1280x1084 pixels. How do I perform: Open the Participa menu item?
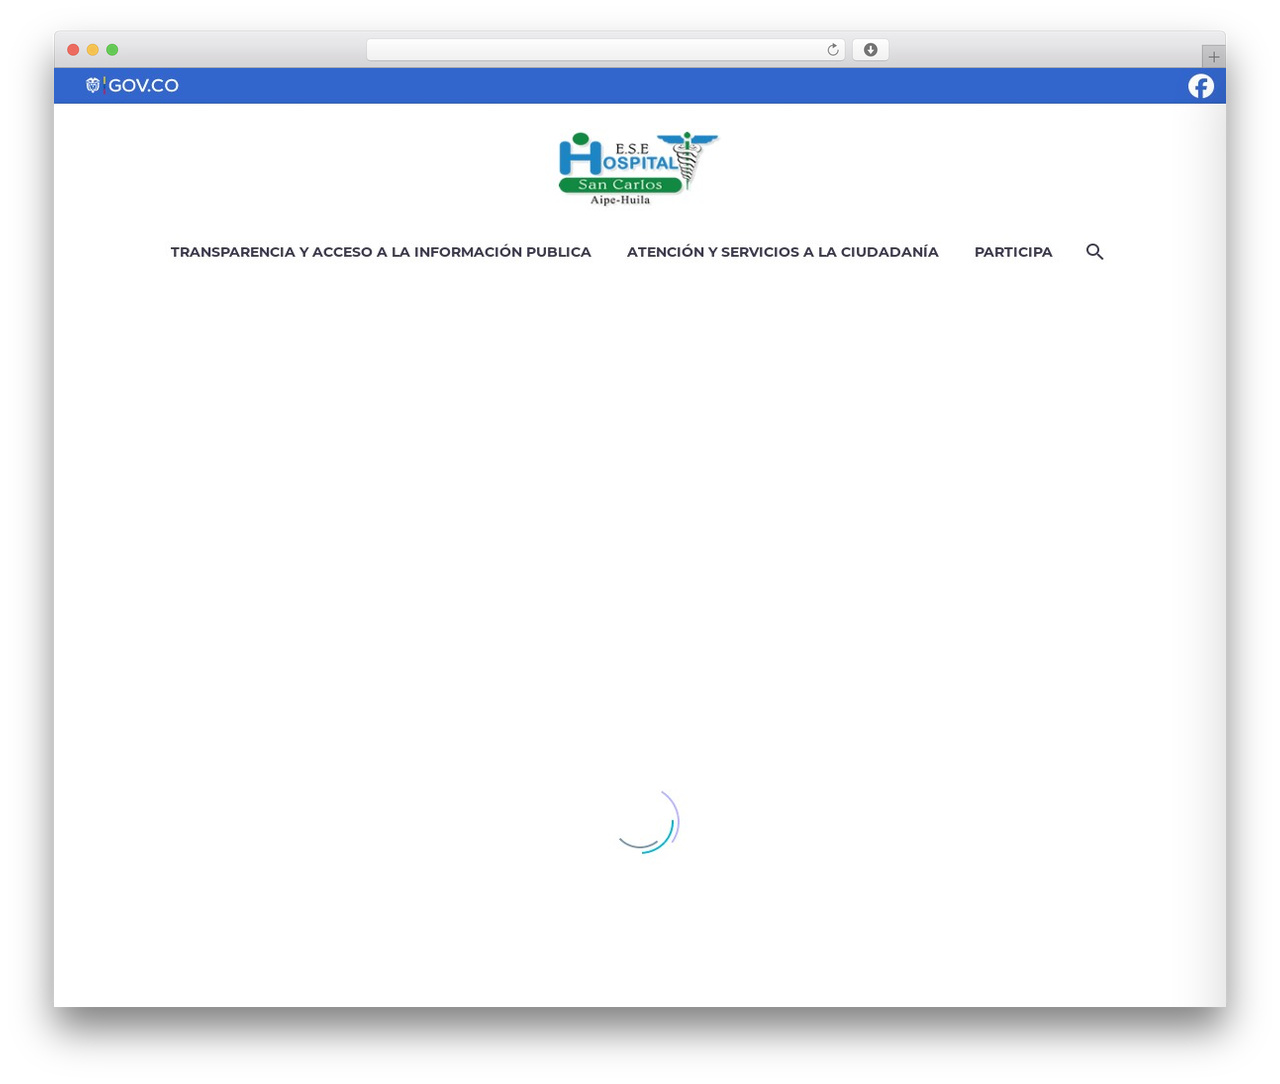pyautogui.click(x=1013, y=252)
